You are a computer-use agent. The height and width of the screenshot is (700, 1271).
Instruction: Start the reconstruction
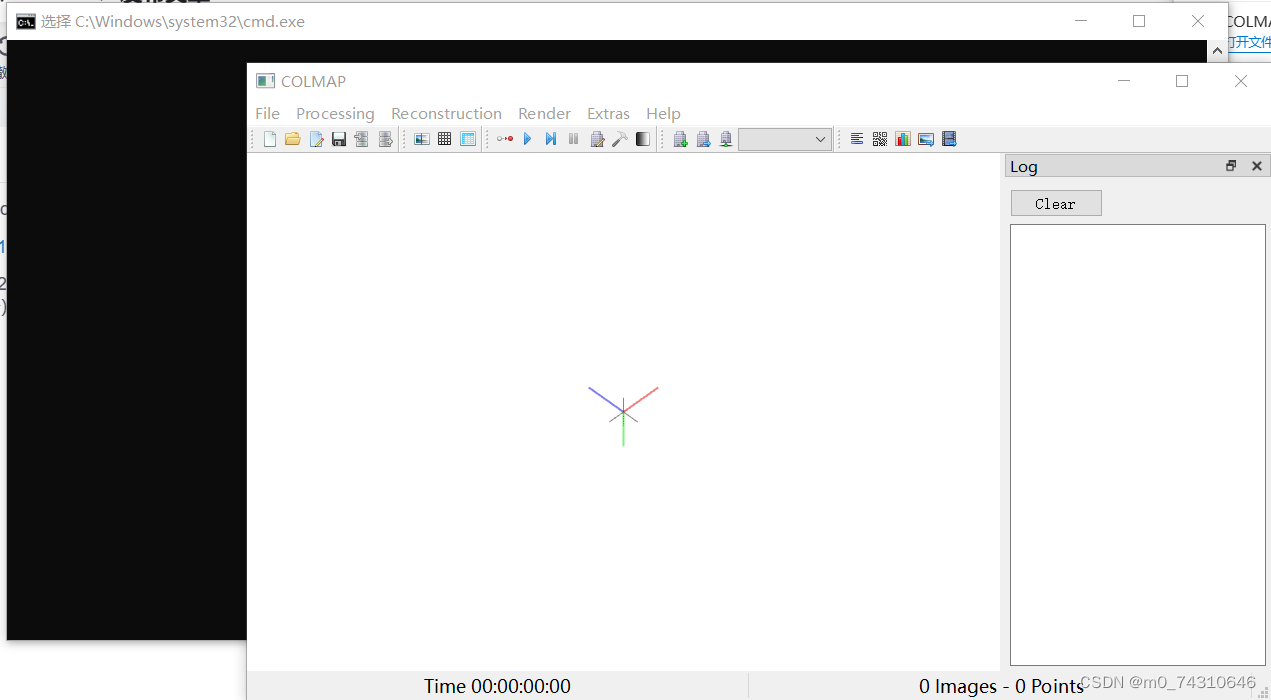(527, 139)
